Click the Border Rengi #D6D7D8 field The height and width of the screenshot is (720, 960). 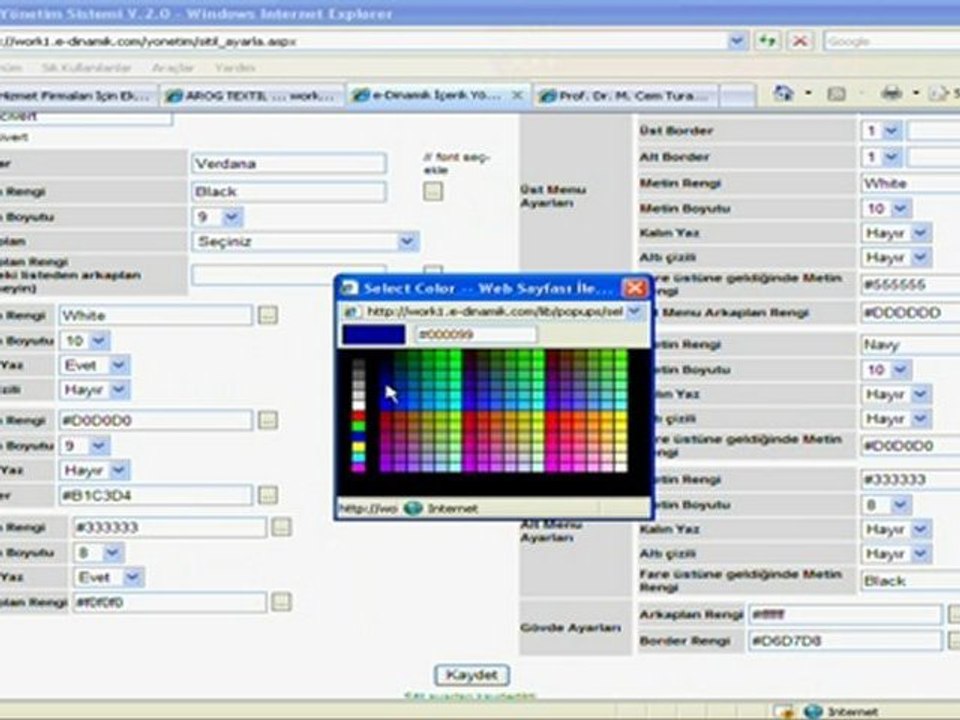[846, 641]
